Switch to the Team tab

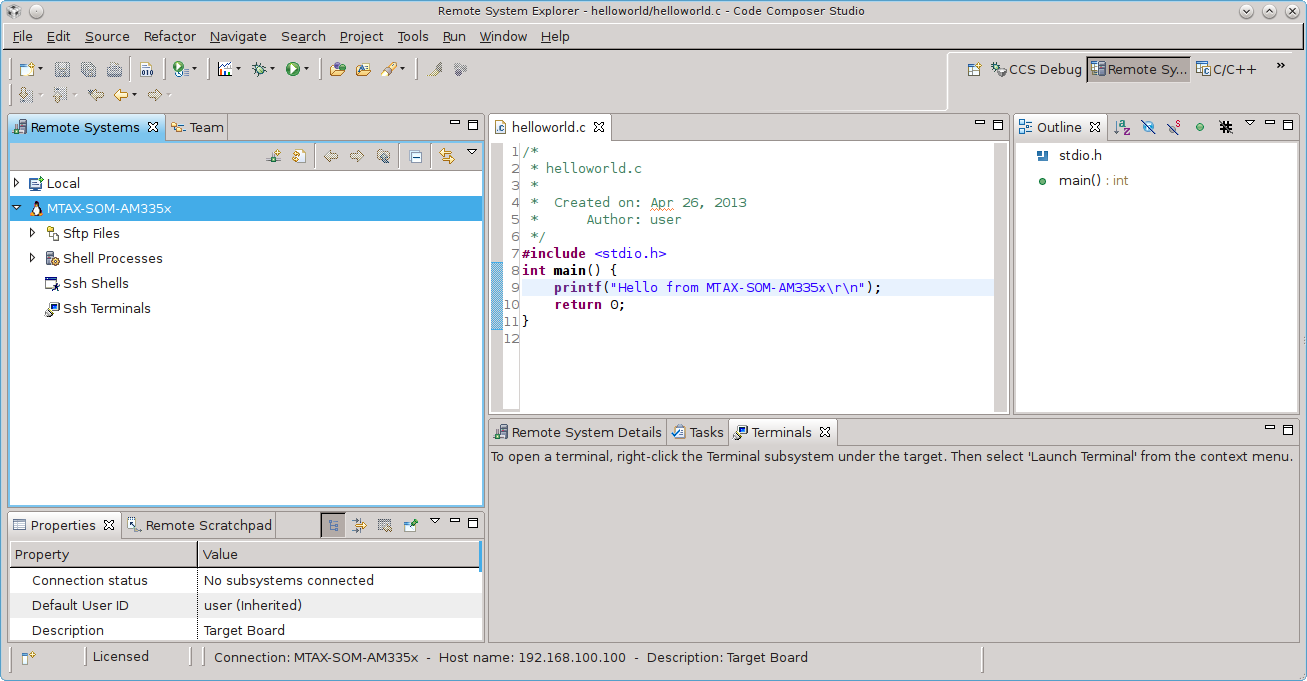(197, 127)
